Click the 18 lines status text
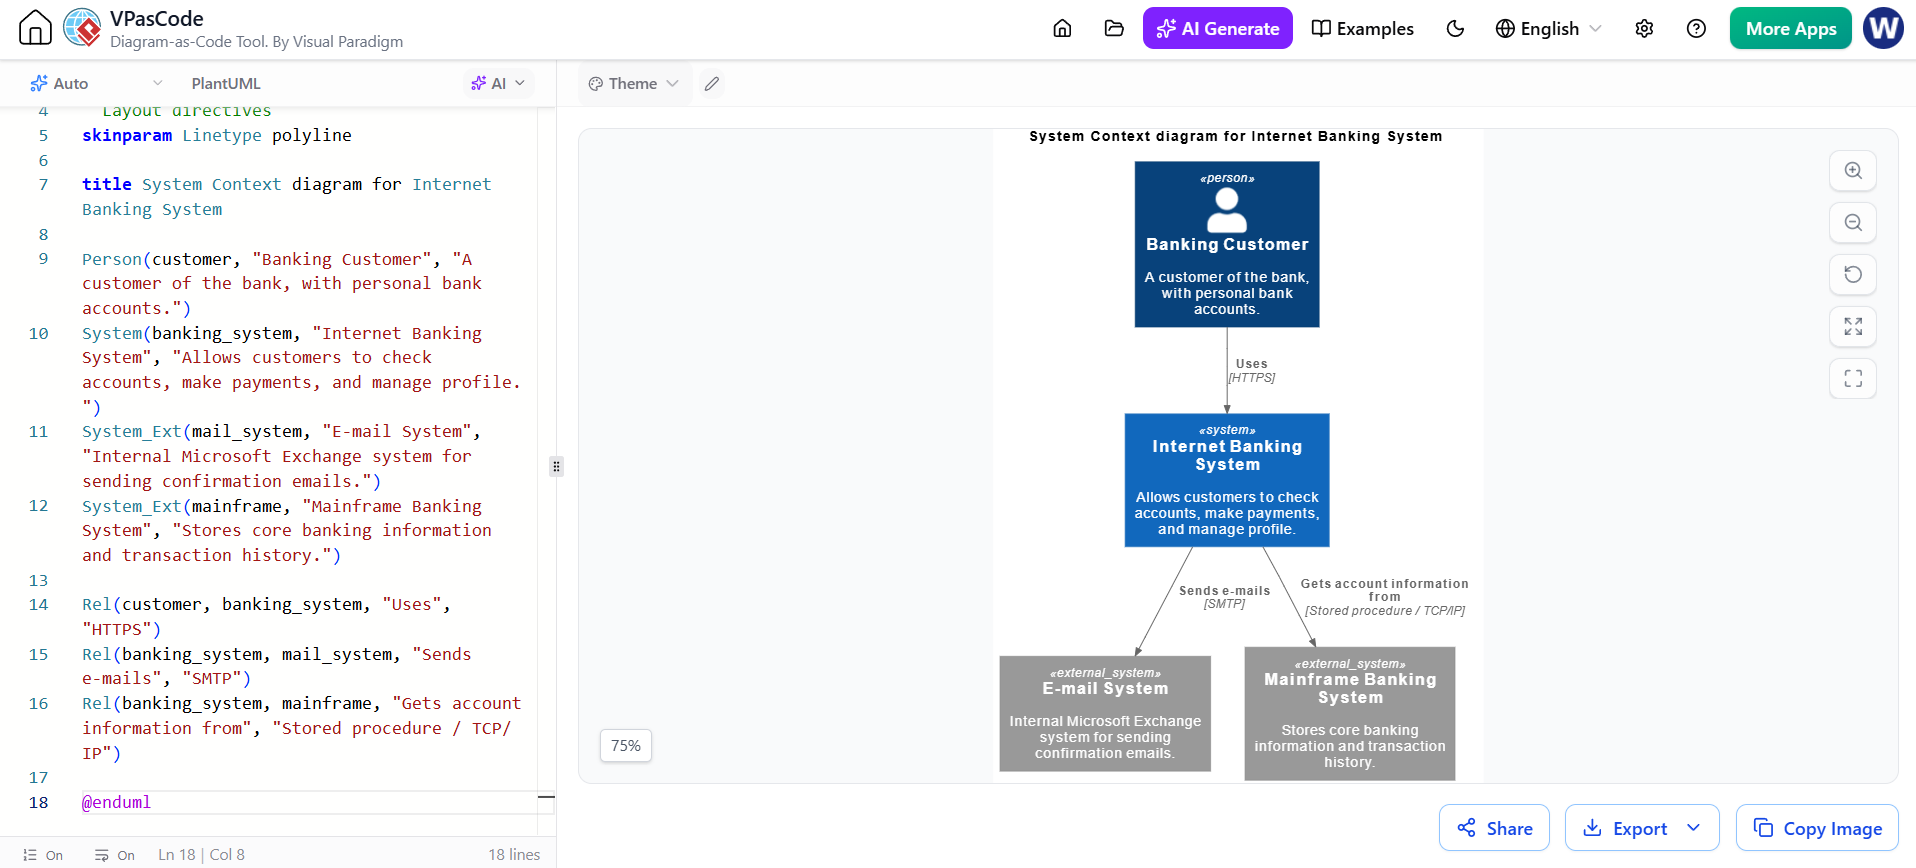This screenshot has height=868, width=1916. (514, 855)
